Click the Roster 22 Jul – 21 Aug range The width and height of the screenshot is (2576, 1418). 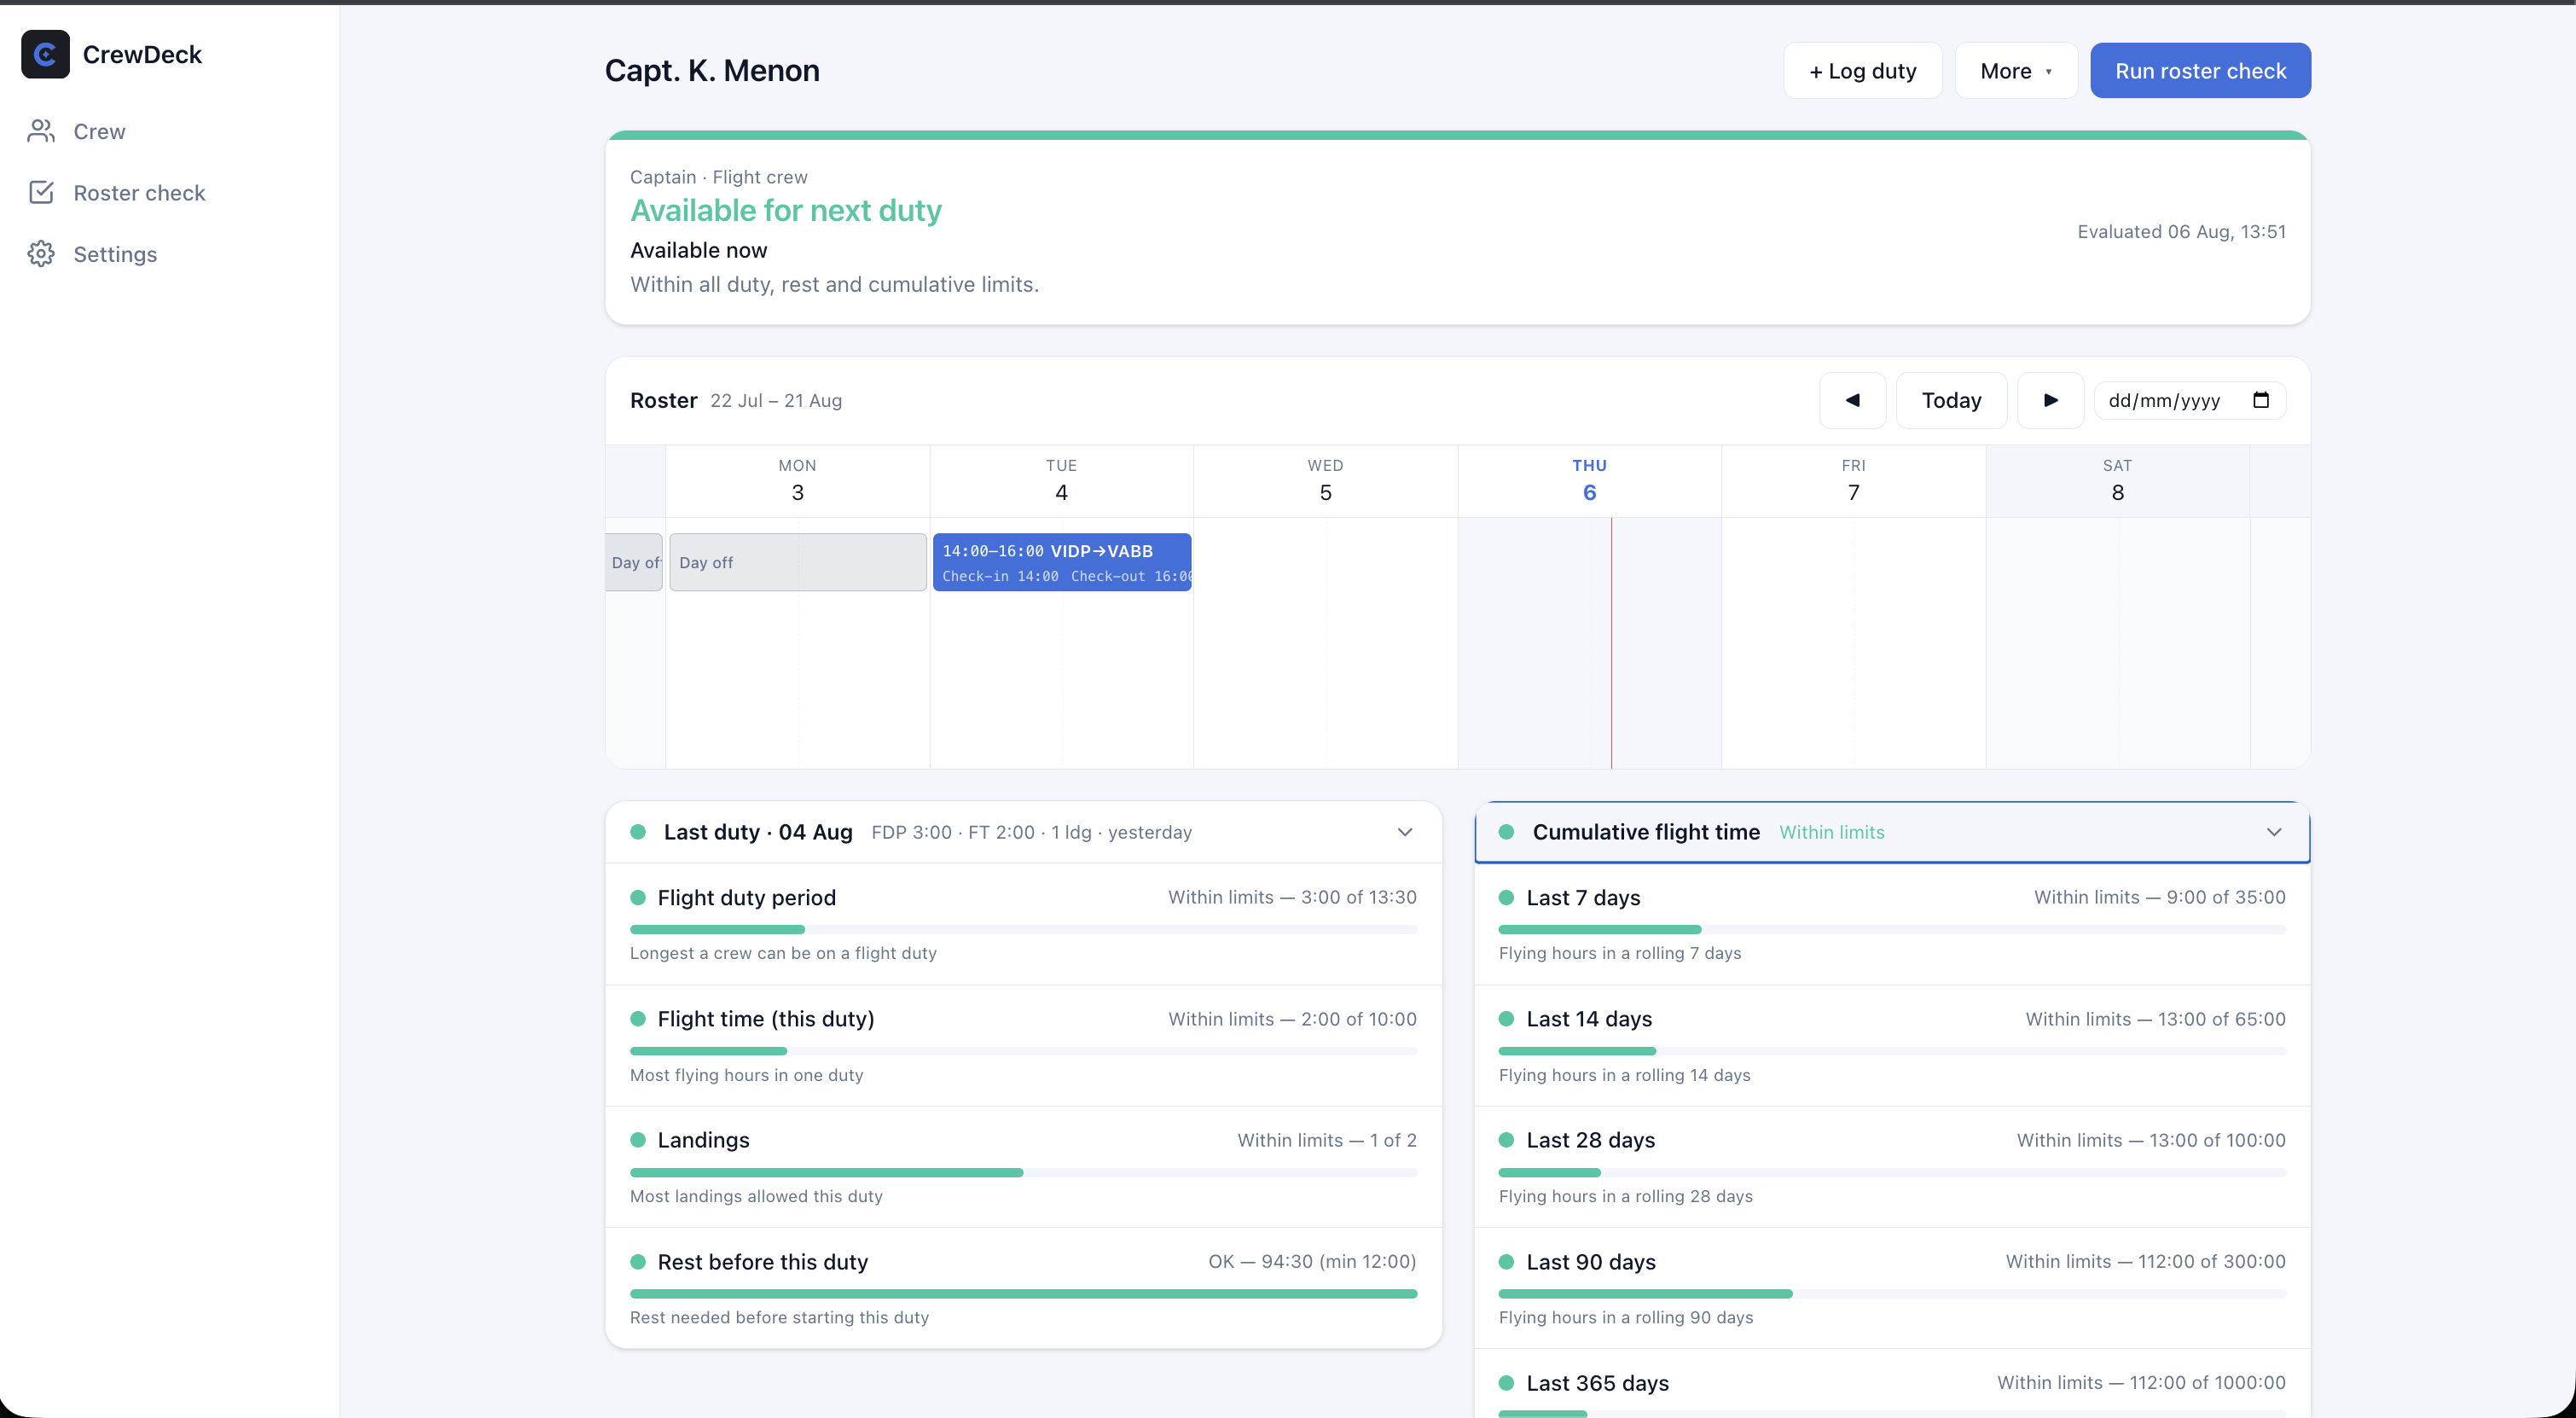(775, 400)
